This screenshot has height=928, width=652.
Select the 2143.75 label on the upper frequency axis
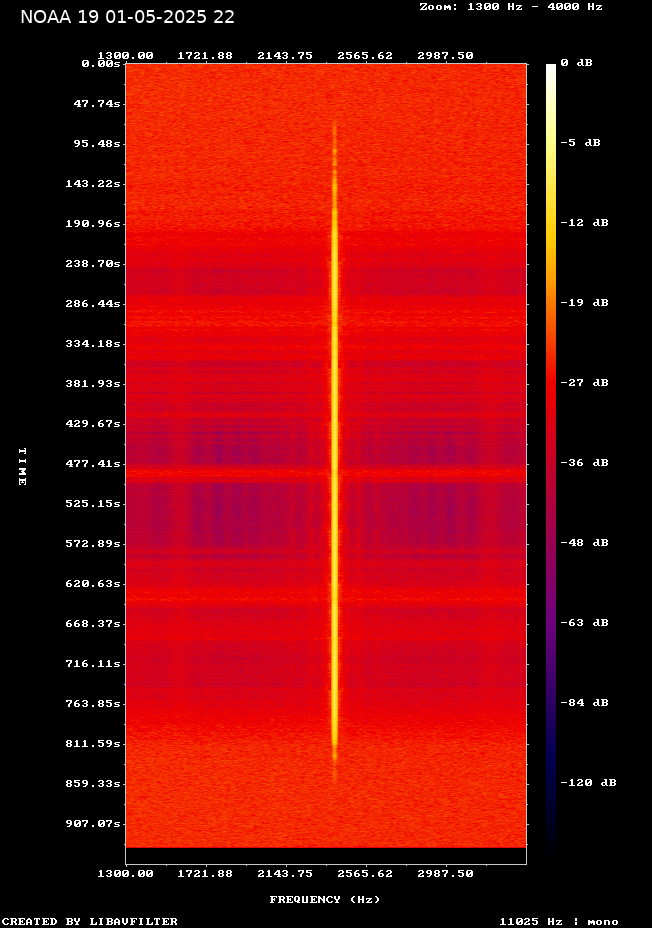[285, 56]
